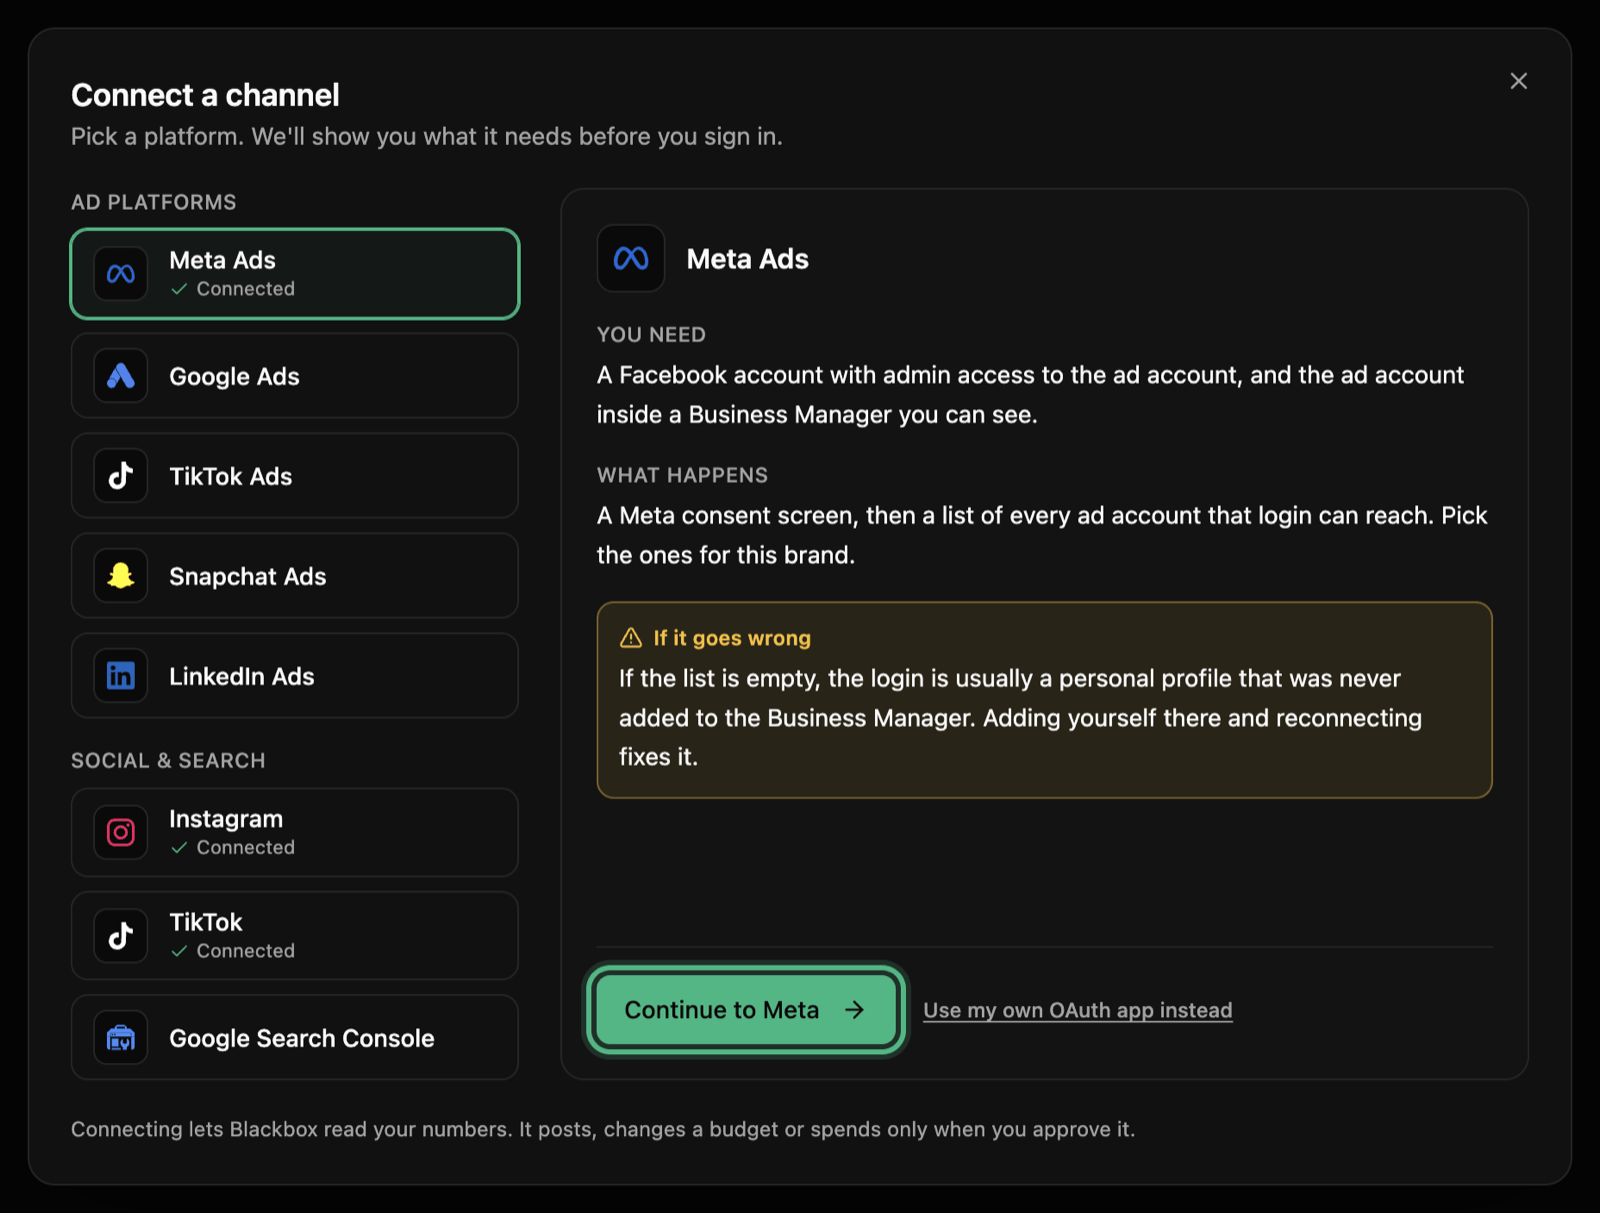Open 'Use my own OAuth app instead' link
Image resolution: width=1600 pixels, height=1213 pixels.
1077,1010
